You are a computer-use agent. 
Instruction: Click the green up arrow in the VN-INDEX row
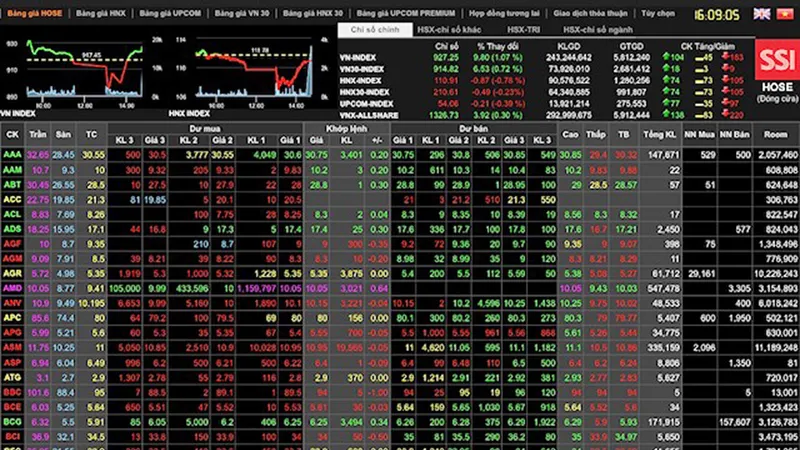(666, 57)
